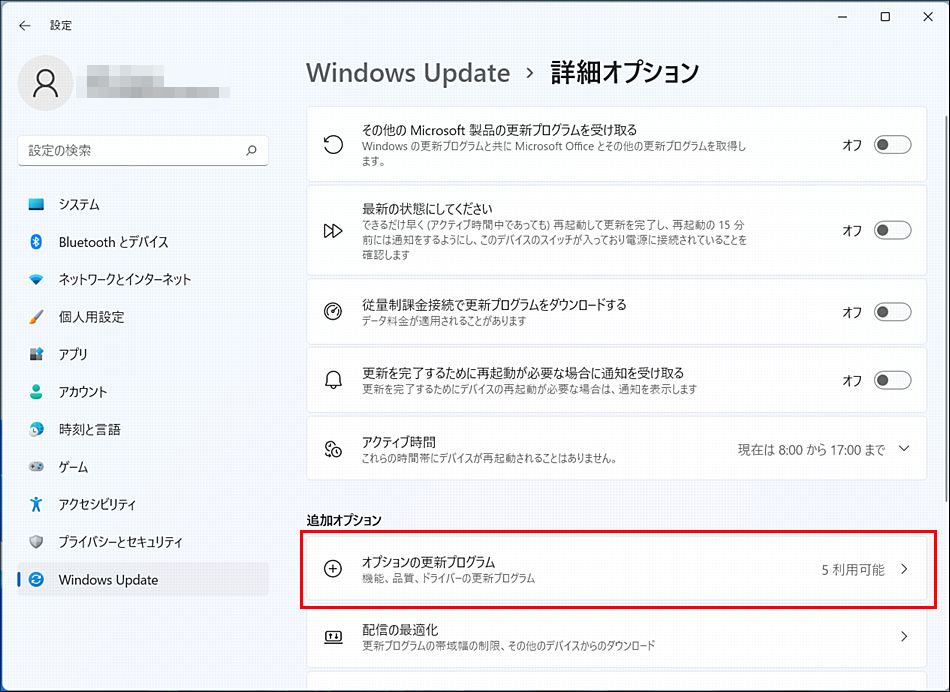Open アカウント settings
Screen dimensions: 950x692
click(x=143, y=391)
